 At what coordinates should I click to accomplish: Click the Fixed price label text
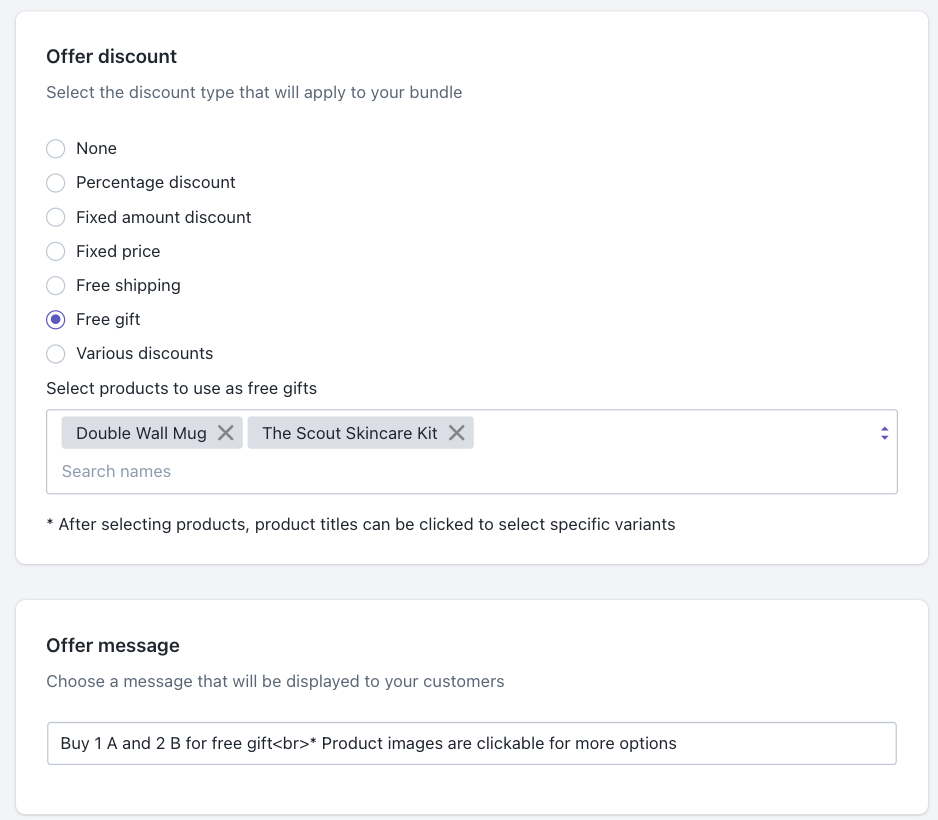[118, 252]
